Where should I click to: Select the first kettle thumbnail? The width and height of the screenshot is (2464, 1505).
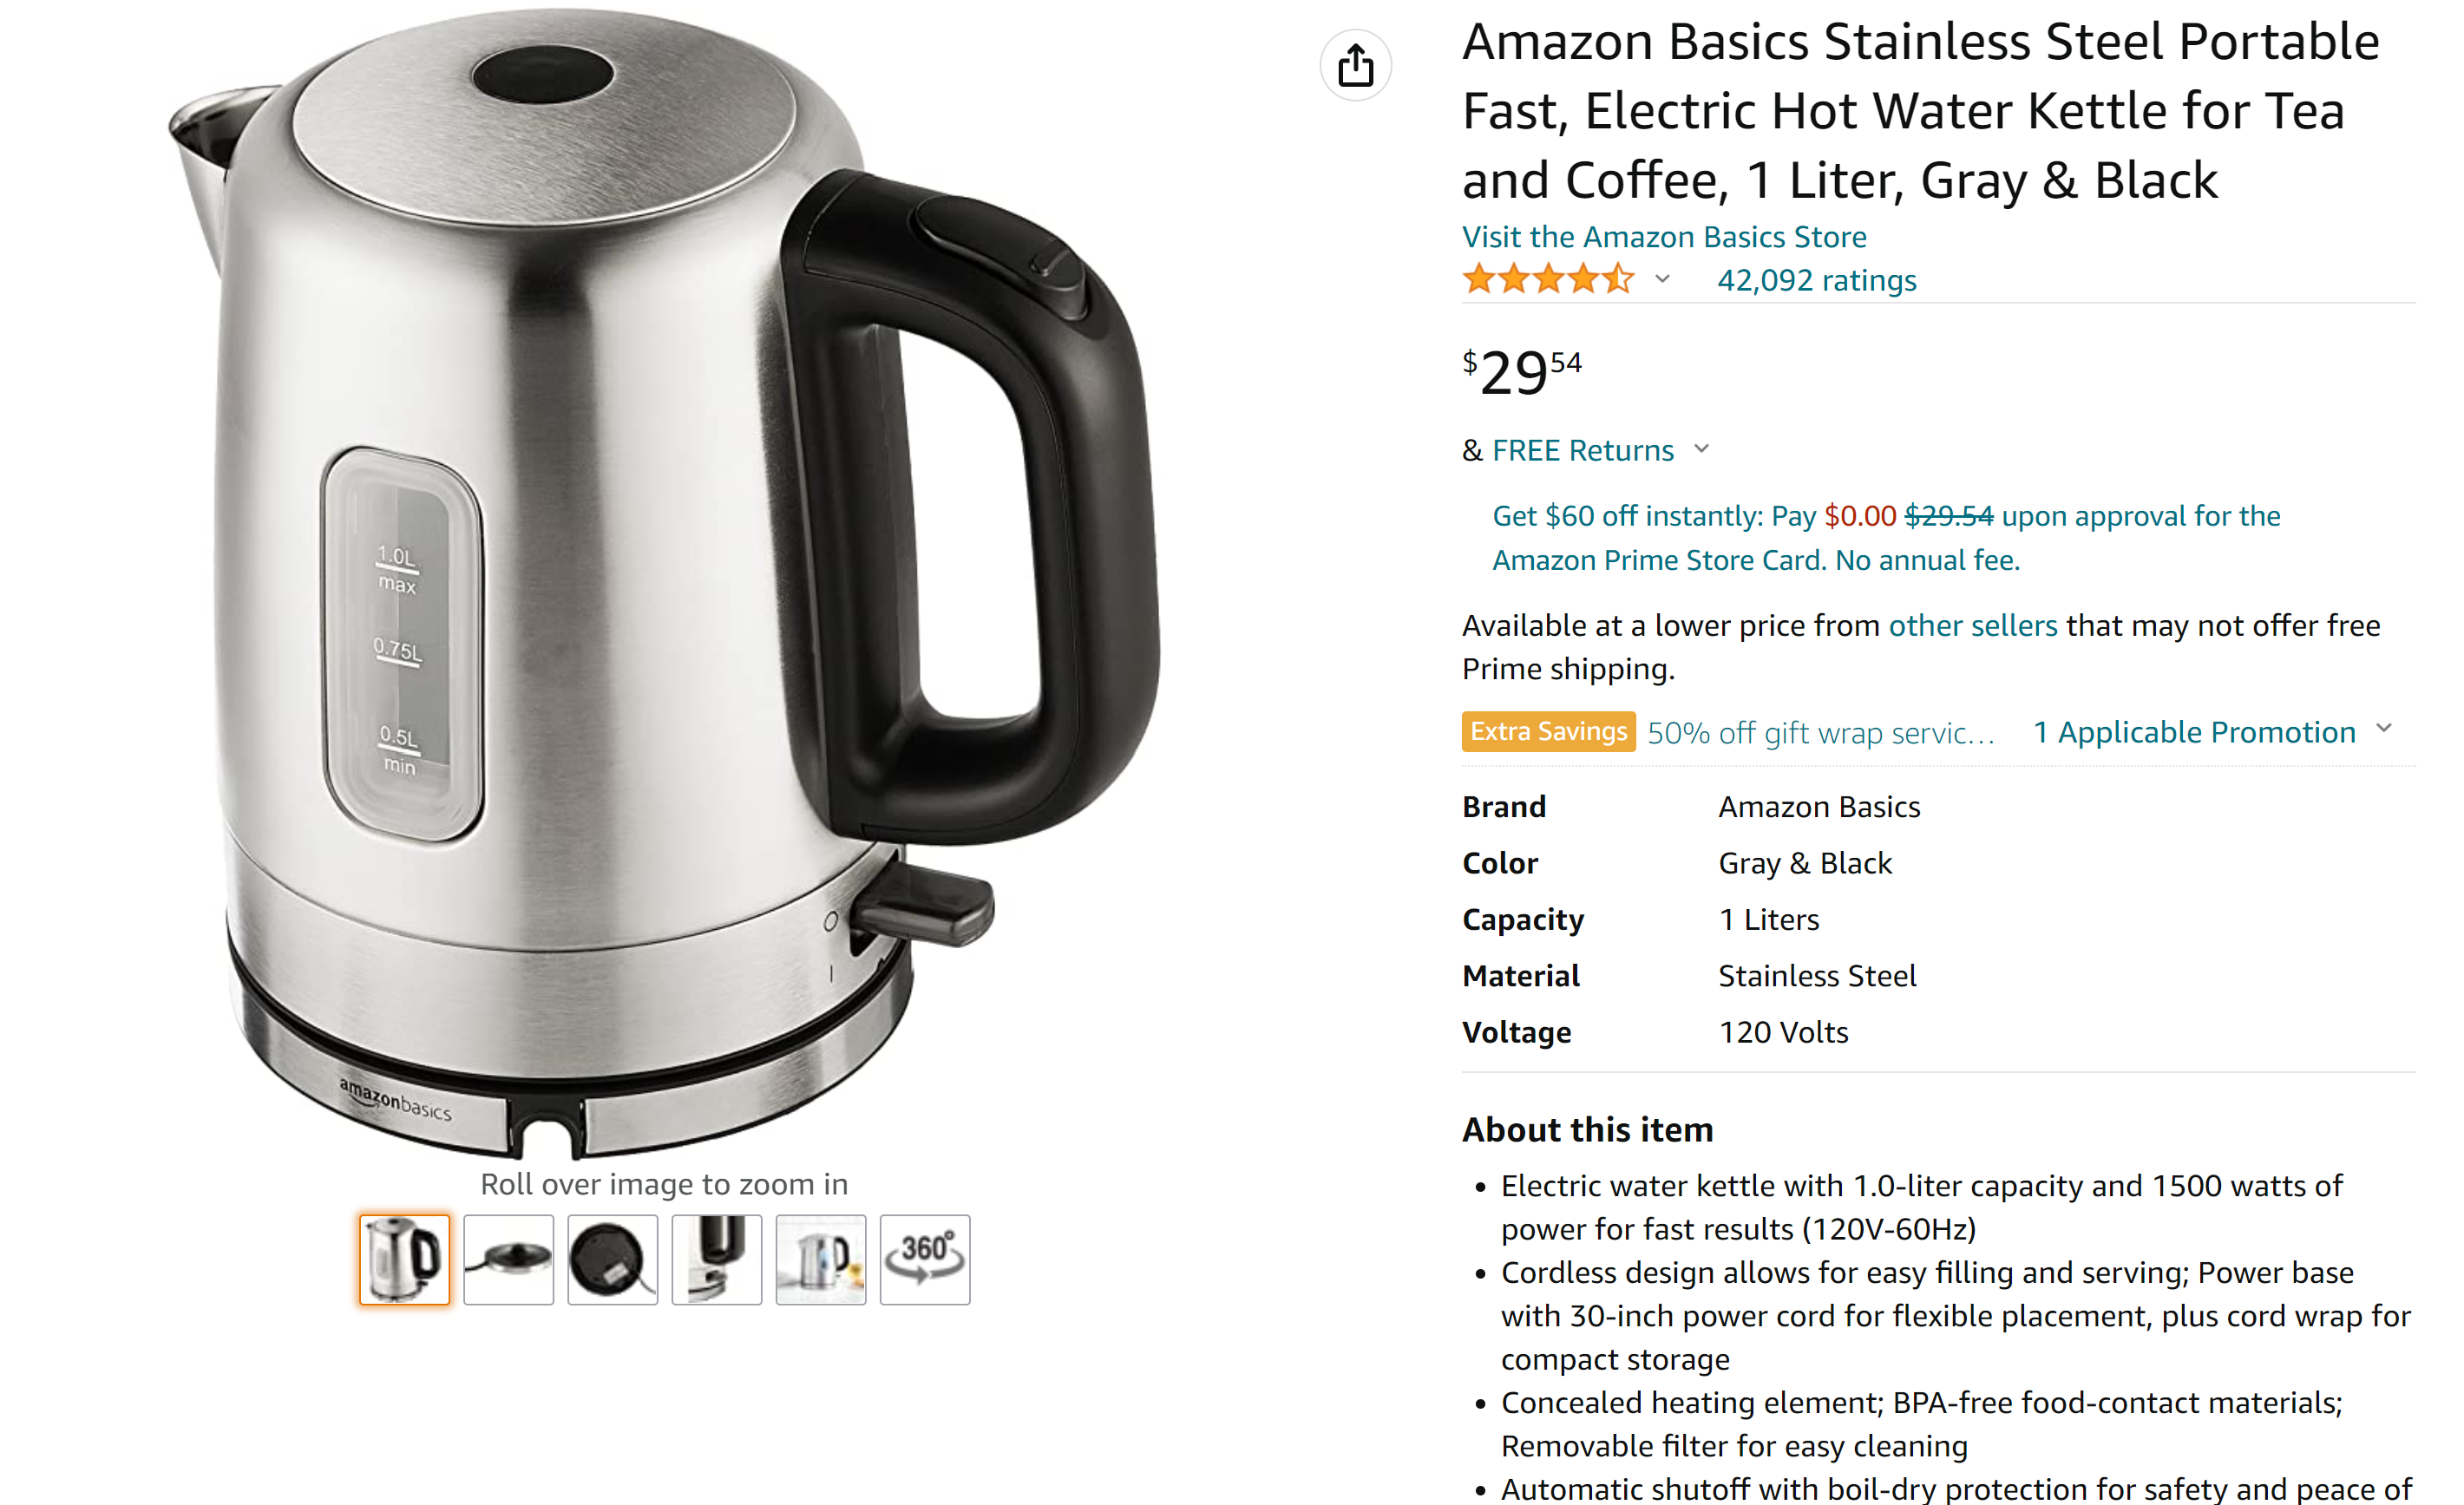click(x=404, y=1259)
